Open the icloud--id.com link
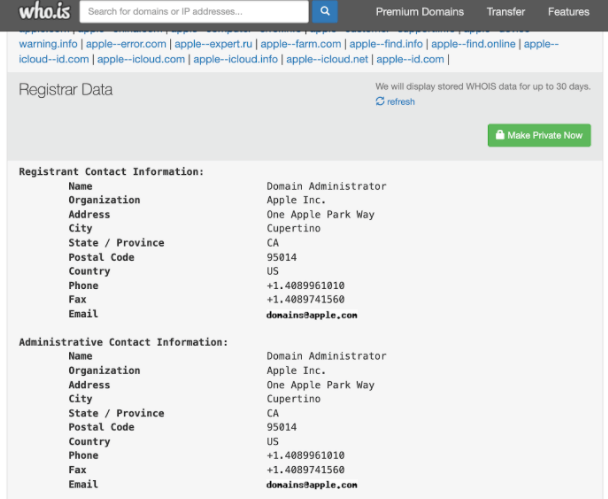608x499 pixels. (x=54, y=59)
